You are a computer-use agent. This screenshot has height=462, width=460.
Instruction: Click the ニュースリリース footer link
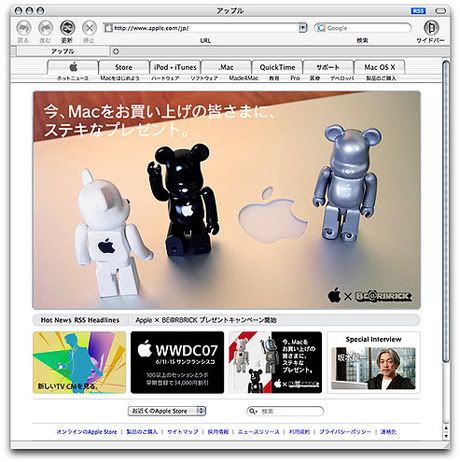pyautogui.click(x=259, y=432)
